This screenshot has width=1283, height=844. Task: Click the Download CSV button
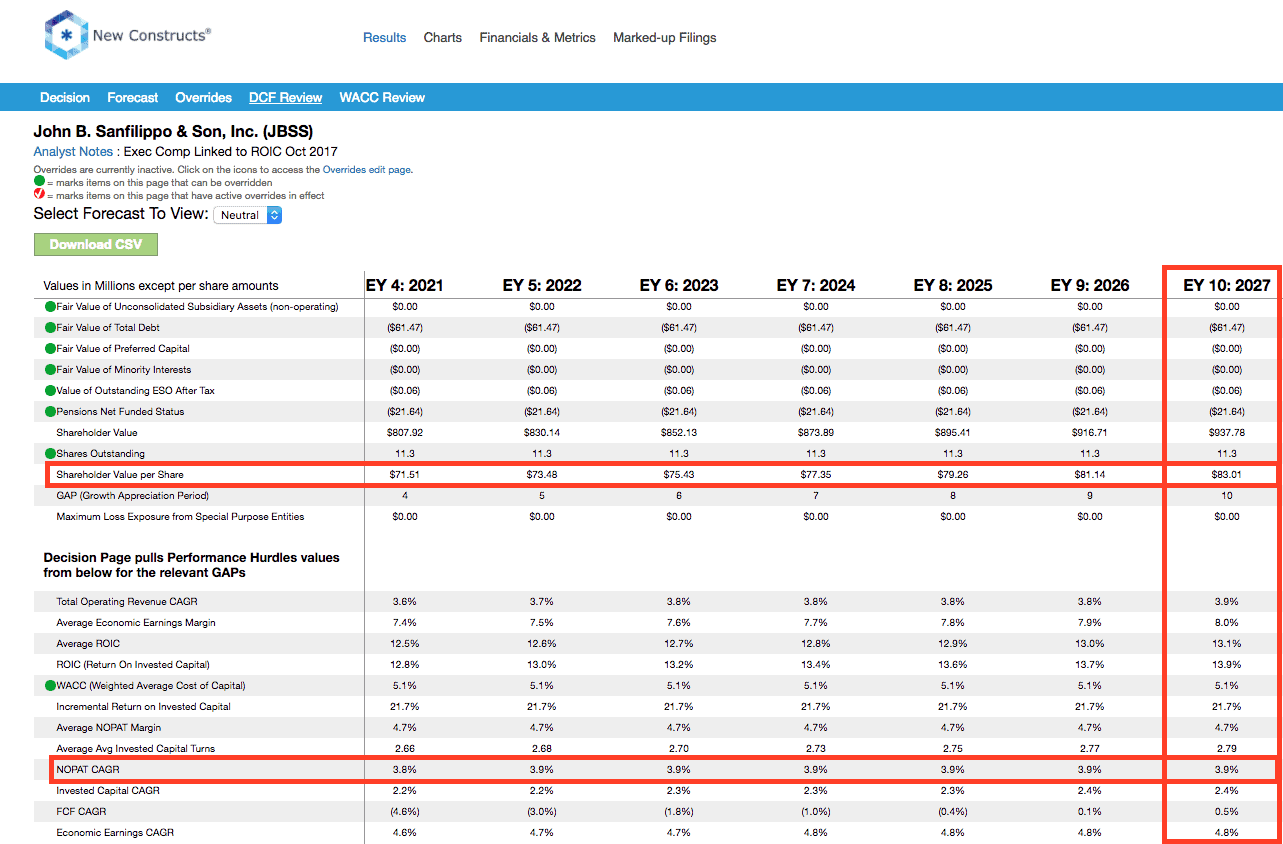click(96, 245)
